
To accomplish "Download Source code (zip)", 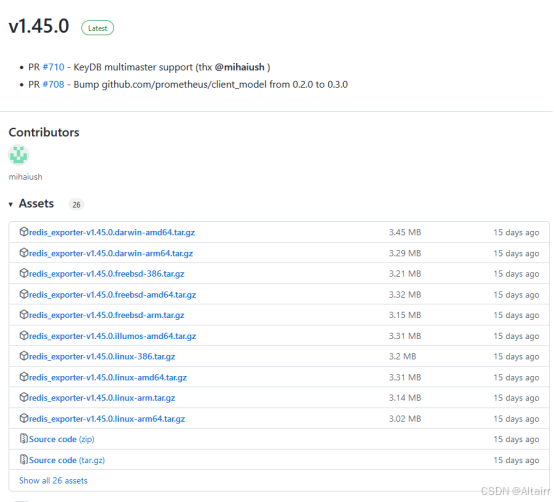I will [x=62, y=439].
